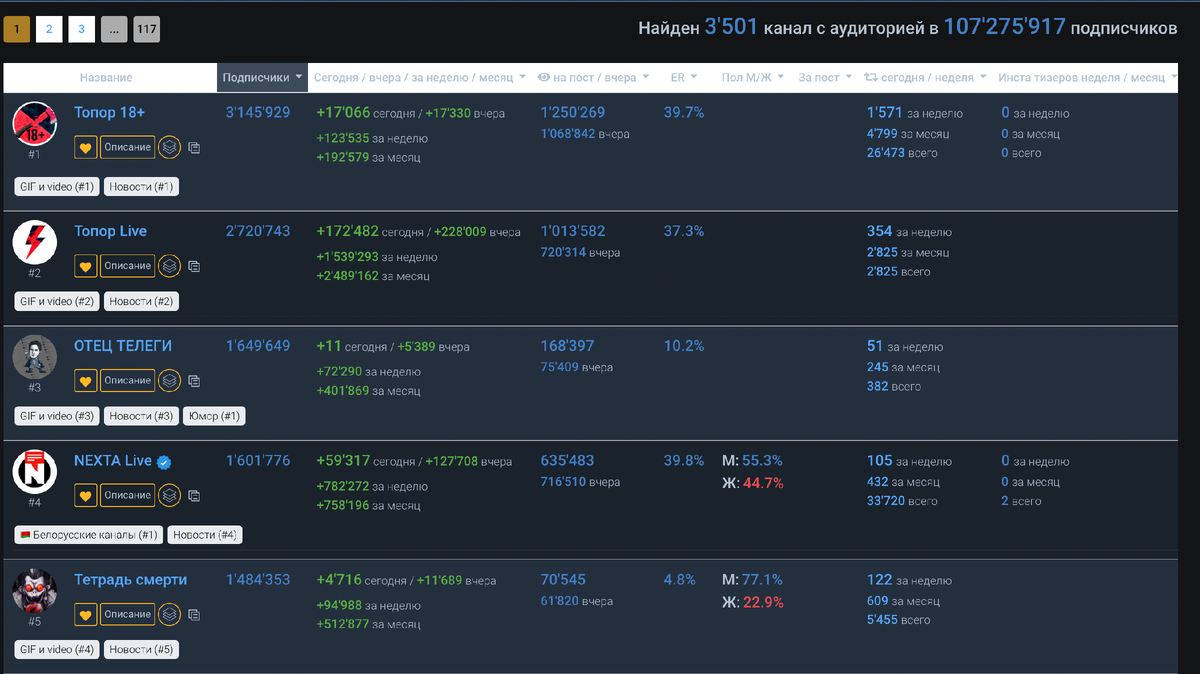Open ER column sort dropdown
Image resolution: width=1200 pixels, height=674 pixels.
pos(683,77)
